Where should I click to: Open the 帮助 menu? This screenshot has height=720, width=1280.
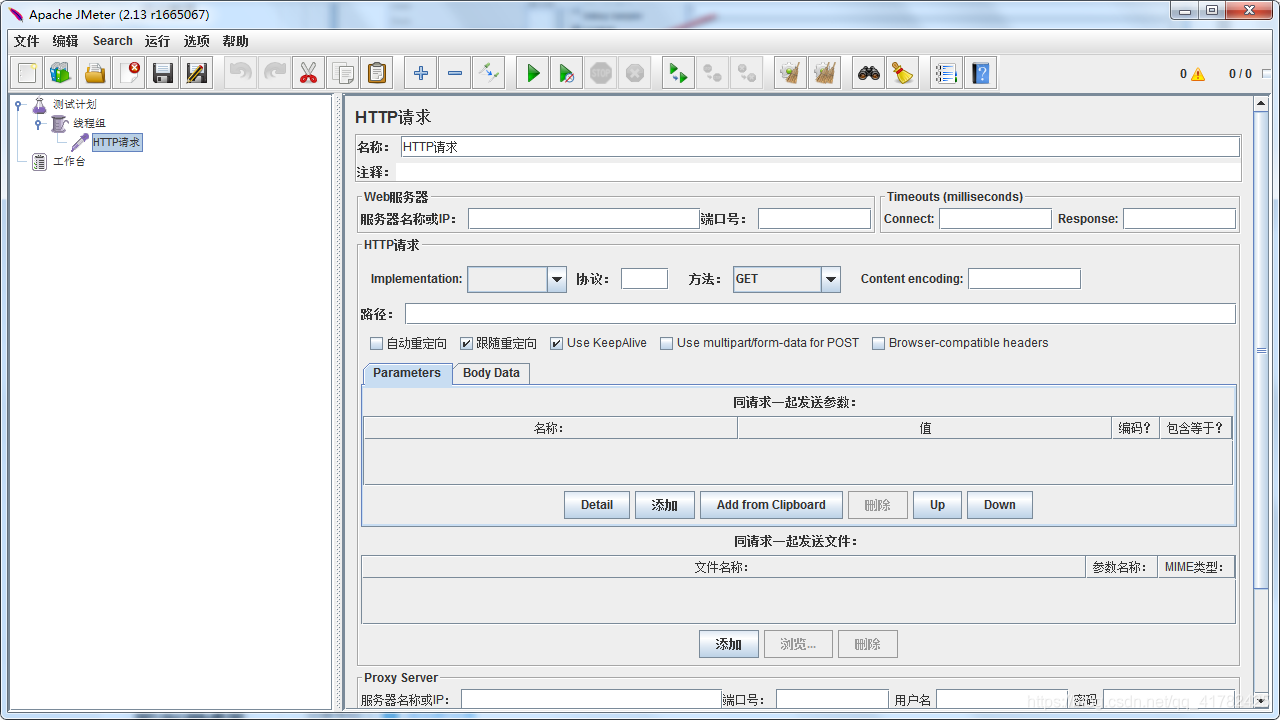[x=236, y=41]
